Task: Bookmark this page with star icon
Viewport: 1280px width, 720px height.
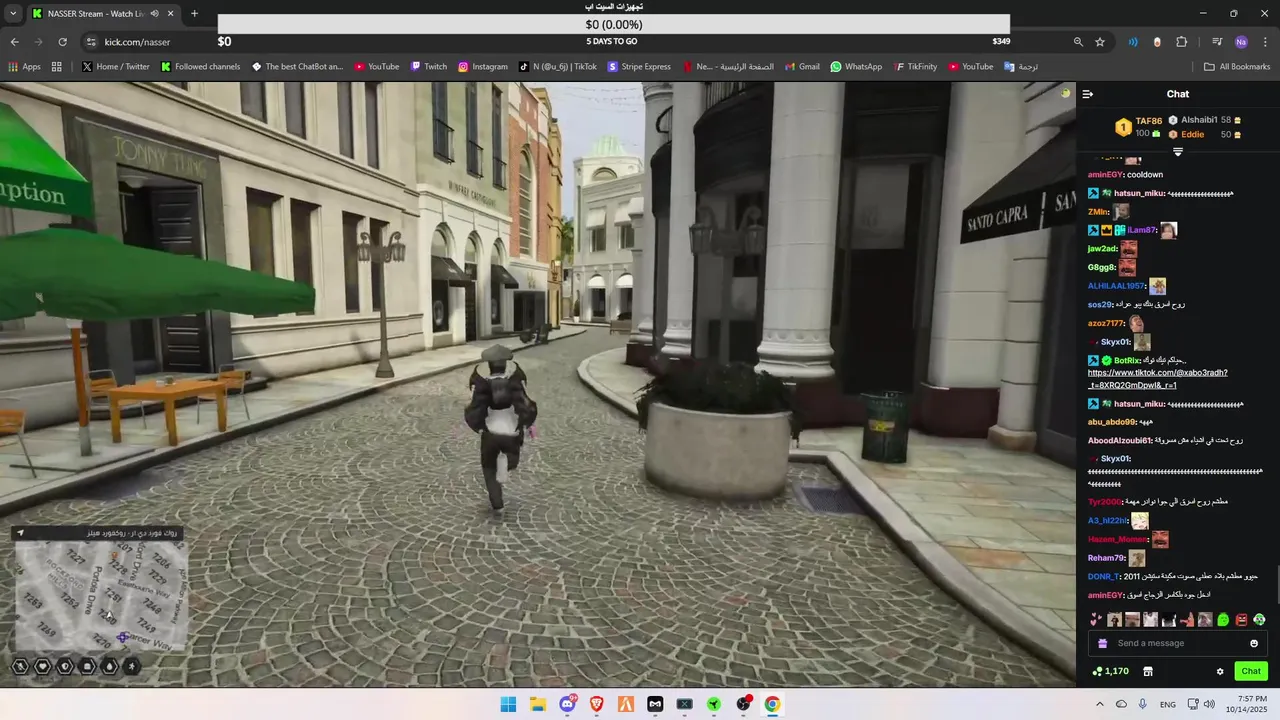Action: coord(1100,42)
